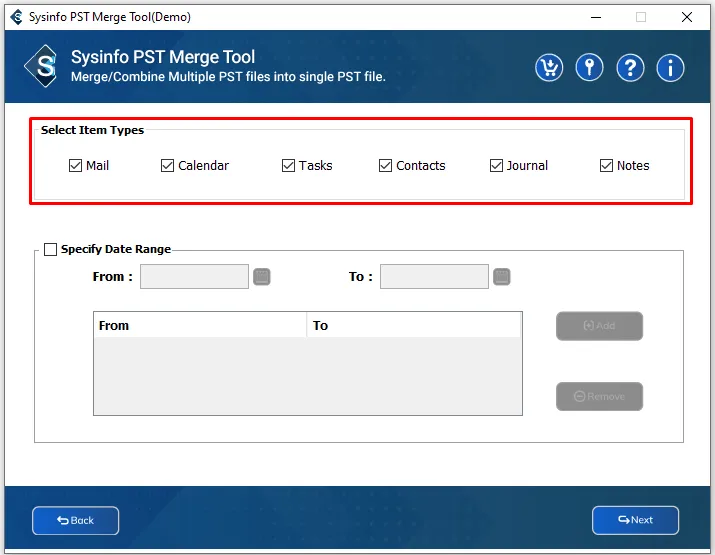Toggle the Calendar checkbox
This screenshot has width=715, height=555.
[168, 166]
